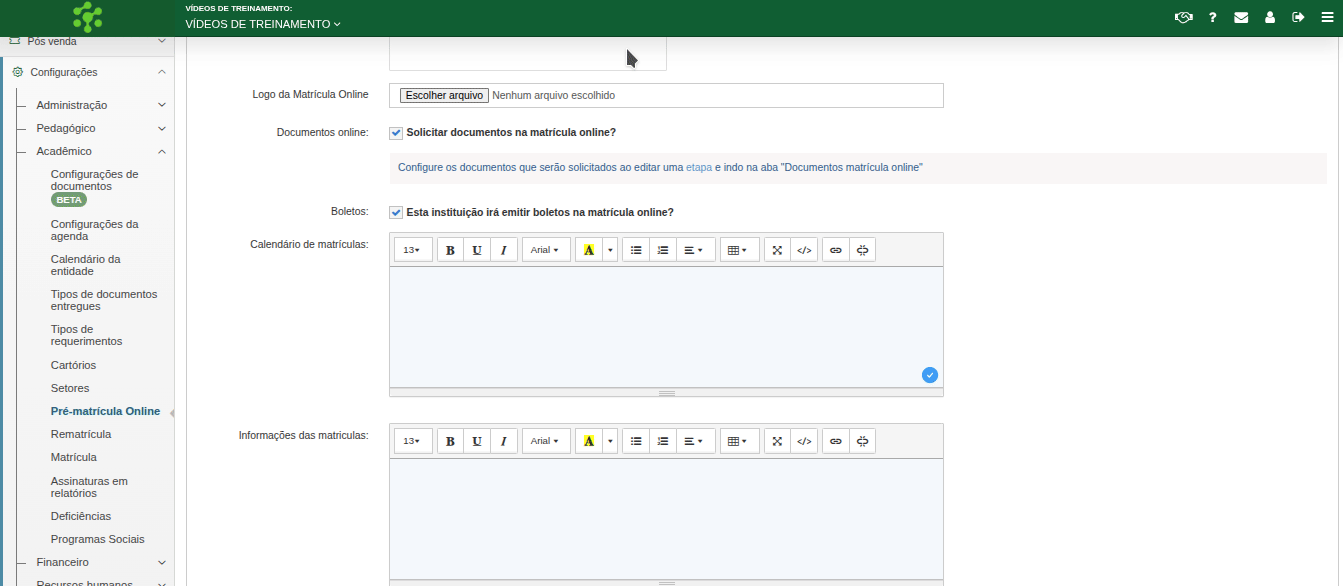Open Rematrícula in the sidebar
The width and height of the screenshot is (1343, 586).
tap(81, 434)
